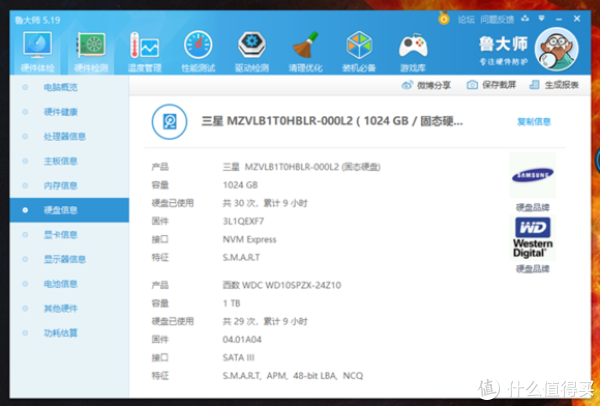
Task: Click the Western Digital brand logo
Action: [x=533, y=238]
